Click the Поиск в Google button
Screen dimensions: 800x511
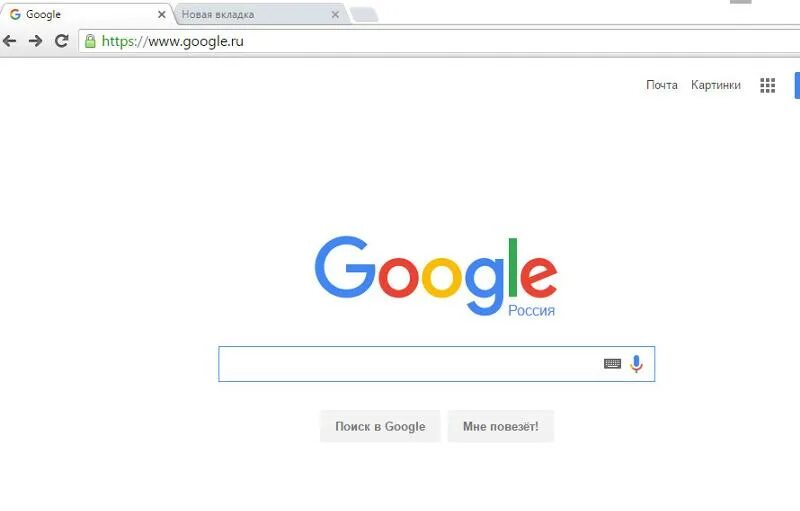[x=380, y=426]
